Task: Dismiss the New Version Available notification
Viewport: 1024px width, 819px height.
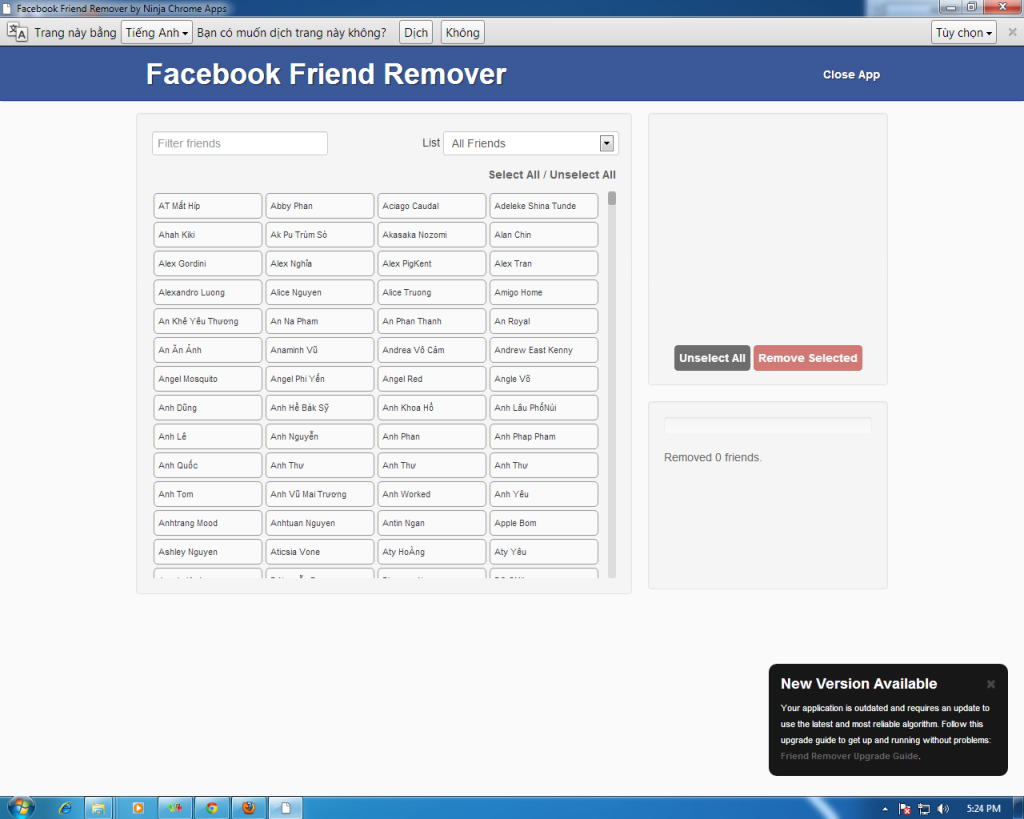Action: [991, 684]
